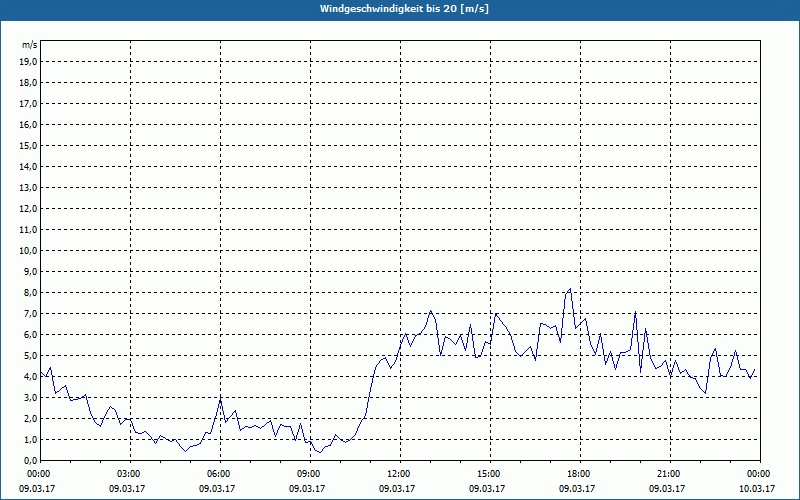The height and width of the screenshot is (500, 800).
Task: Click the 8,0 y-axis label
Action: click(30, 293)
